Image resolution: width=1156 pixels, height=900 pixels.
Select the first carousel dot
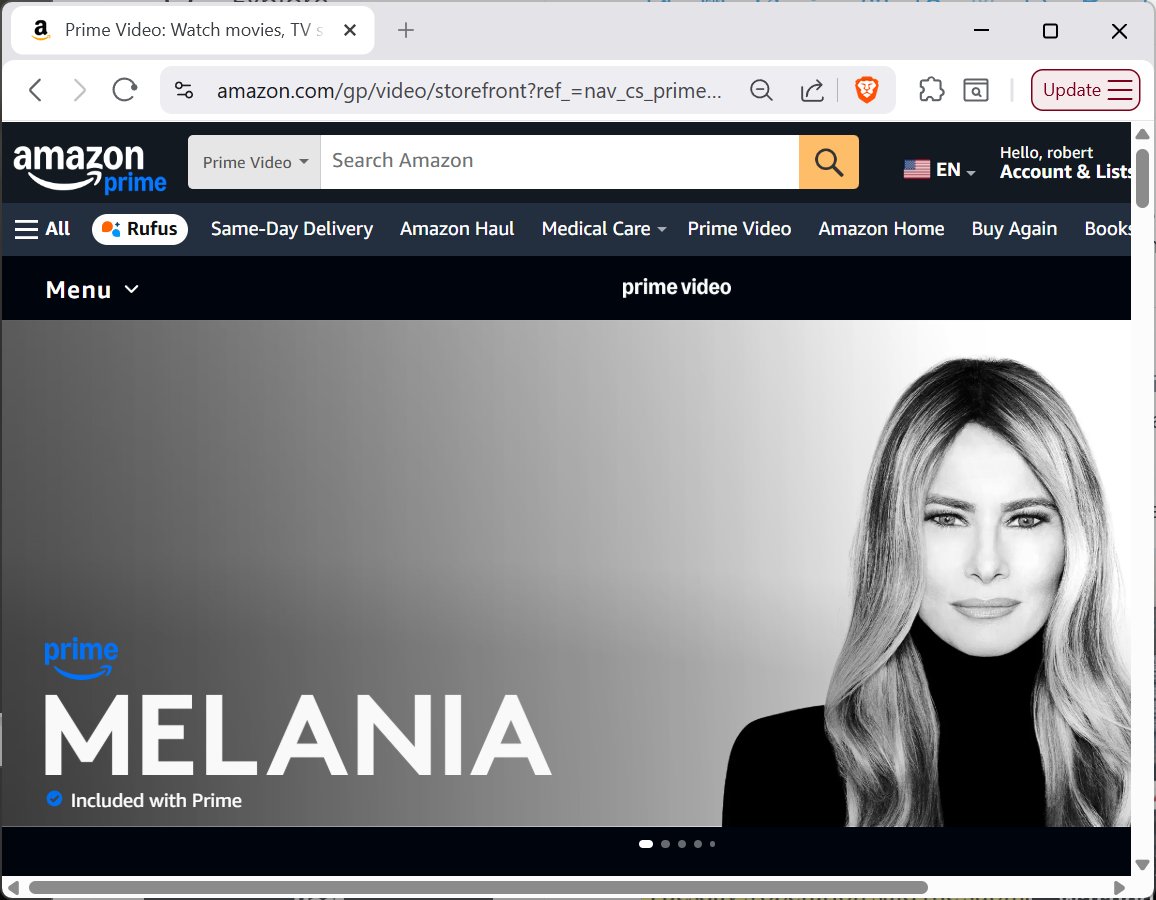click(x=646, y=844)
